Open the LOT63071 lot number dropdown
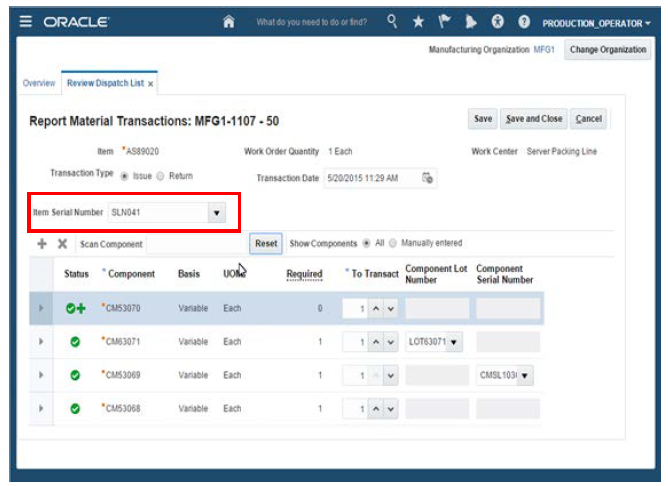Viewport: 668px width, 486px height. [x=454, y=342]
